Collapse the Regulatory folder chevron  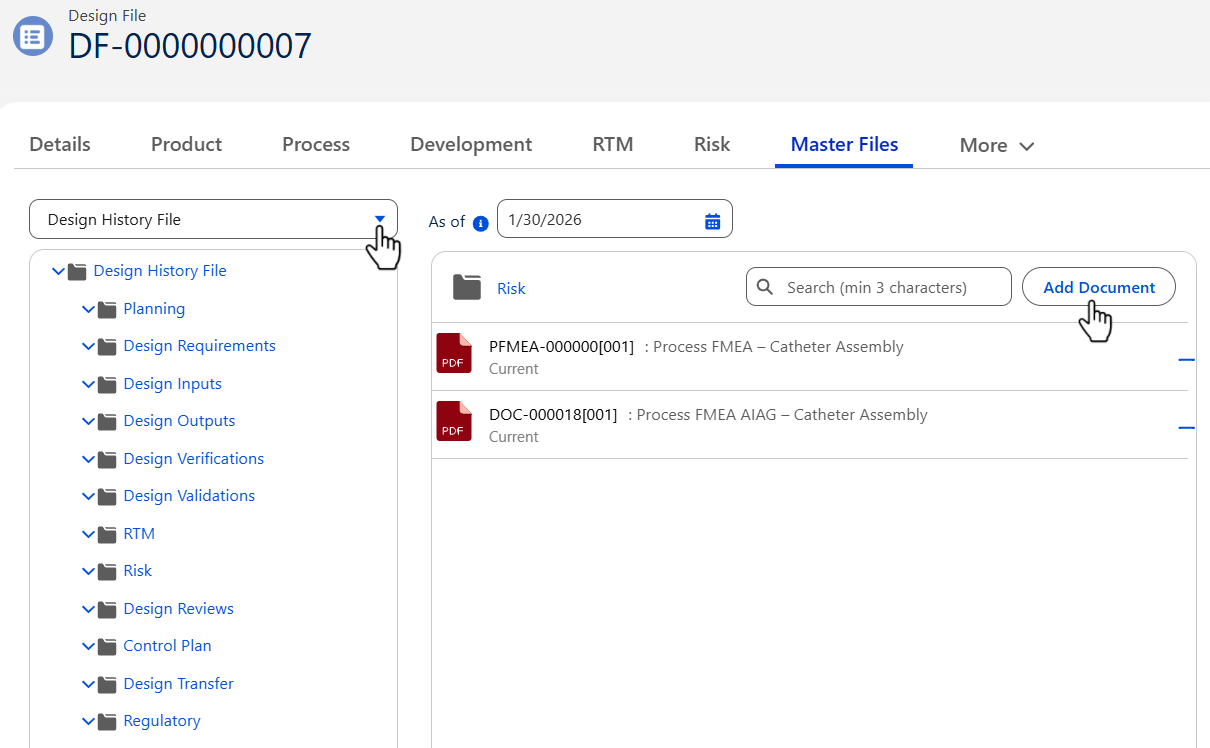pyautogui.click(x=88, y=721)
